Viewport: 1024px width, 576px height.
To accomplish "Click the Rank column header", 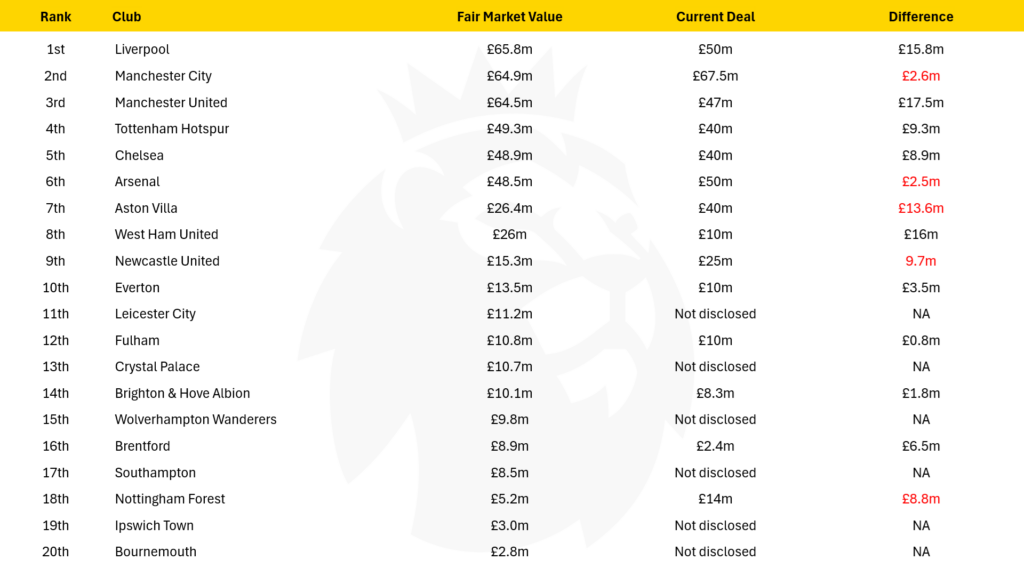I will (56, 17).
